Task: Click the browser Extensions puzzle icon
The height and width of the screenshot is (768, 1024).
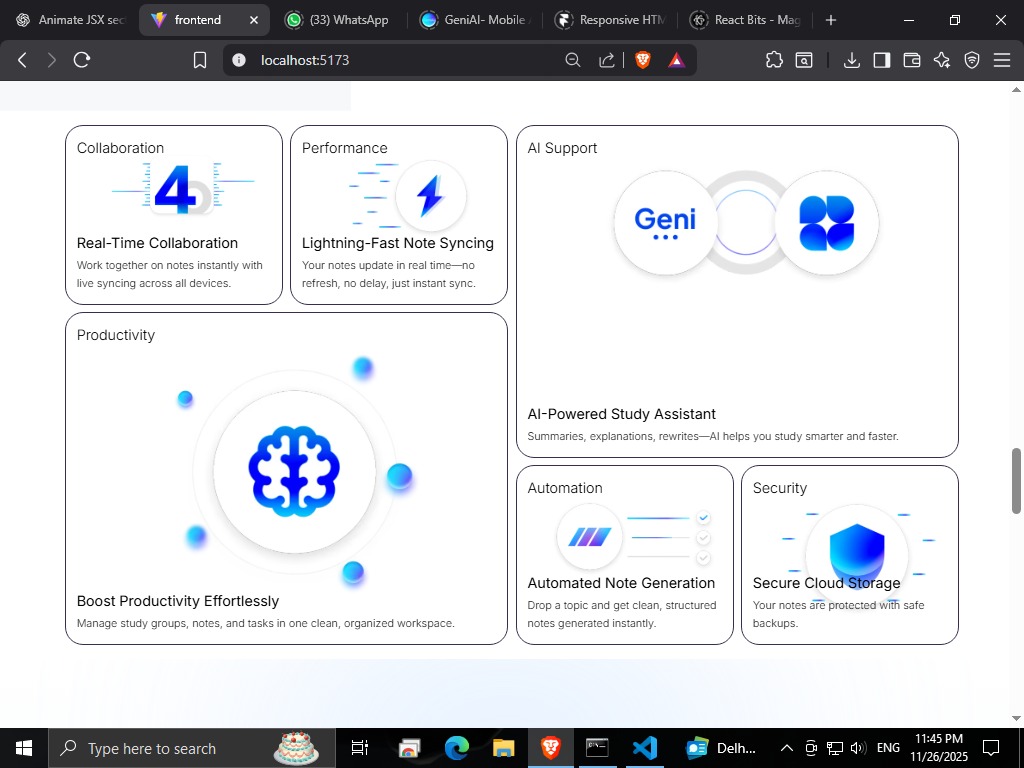Action: click(x=773, y=60)
